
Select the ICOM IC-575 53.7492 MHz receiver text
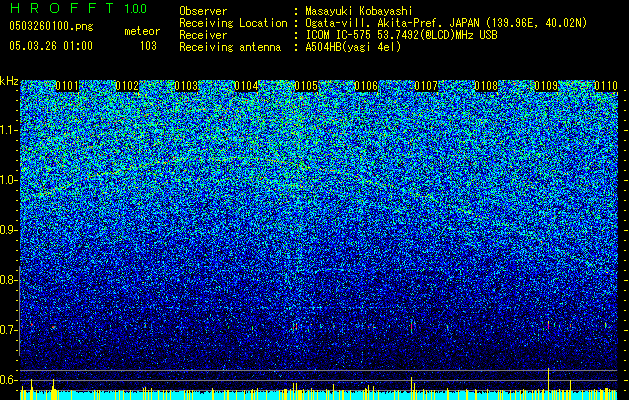click(401, 35)
